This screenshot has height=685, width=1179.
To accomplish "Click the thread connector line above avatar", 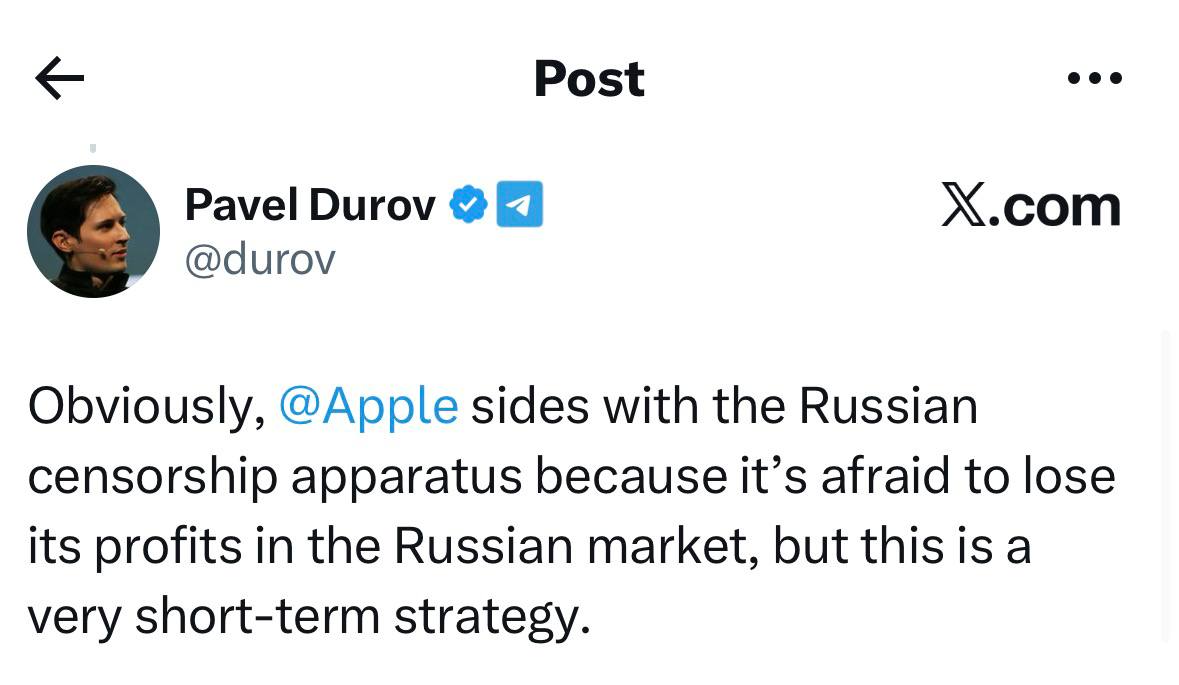I will 93,148.
